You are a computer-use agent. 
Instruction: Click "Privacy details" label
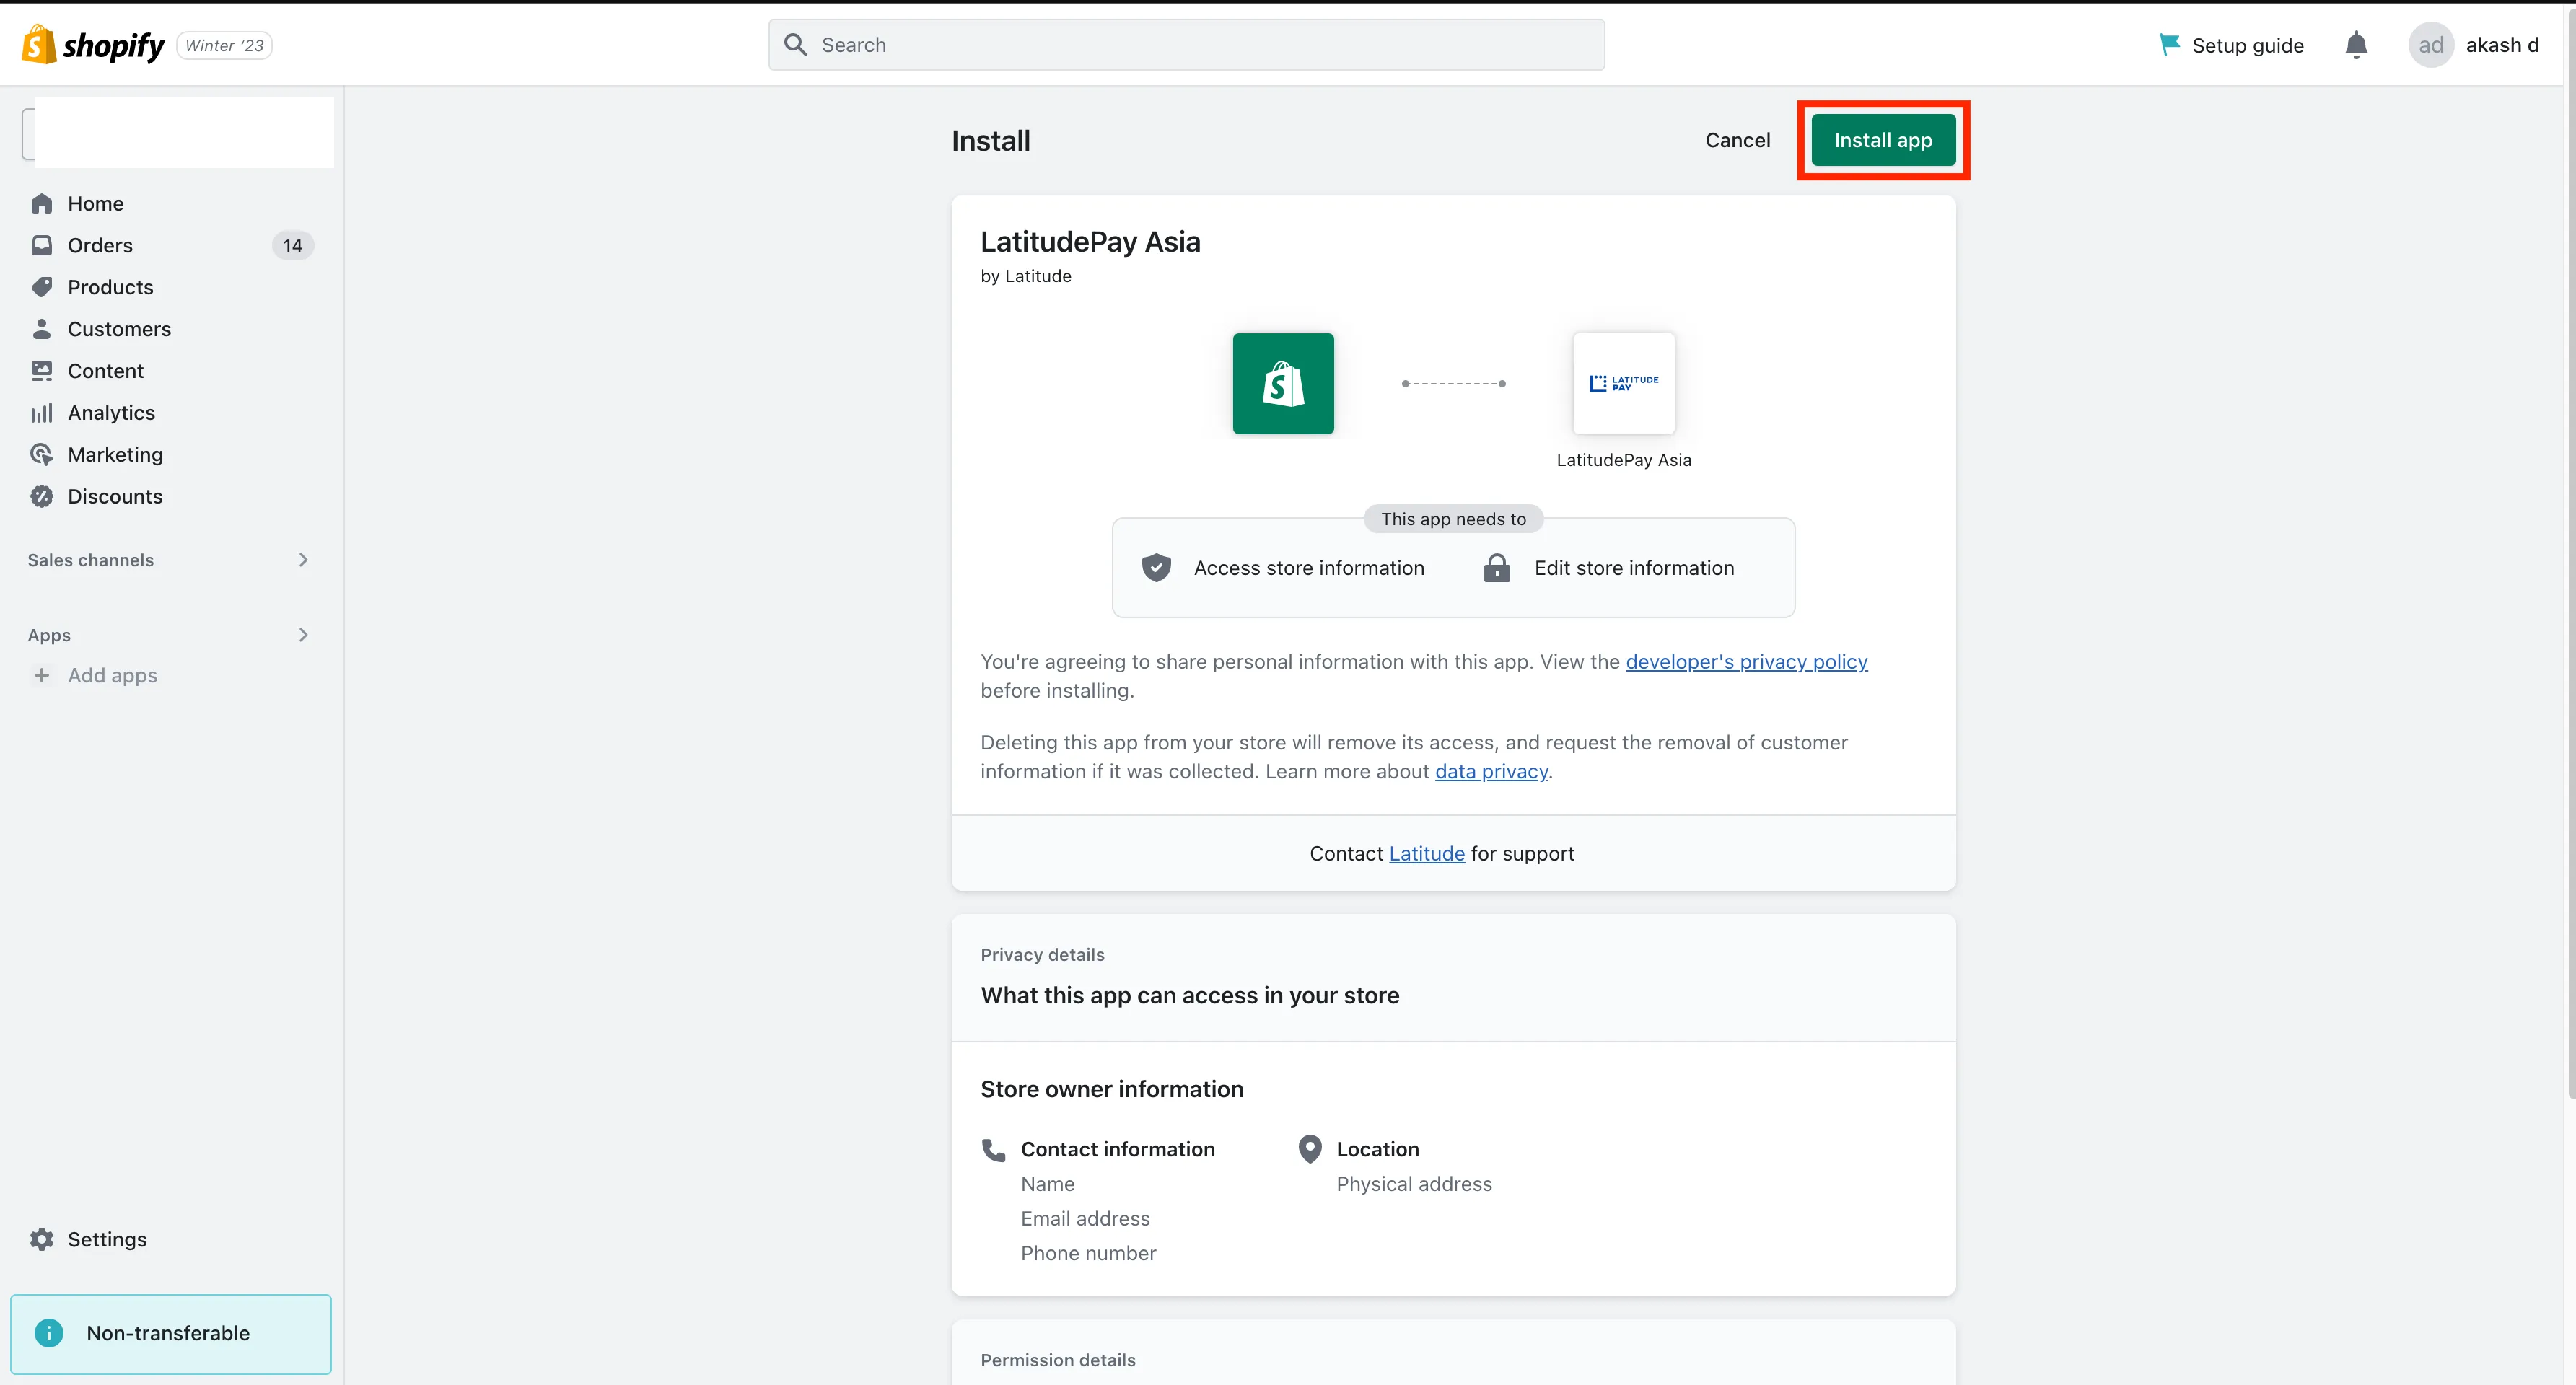point(1042,955)
